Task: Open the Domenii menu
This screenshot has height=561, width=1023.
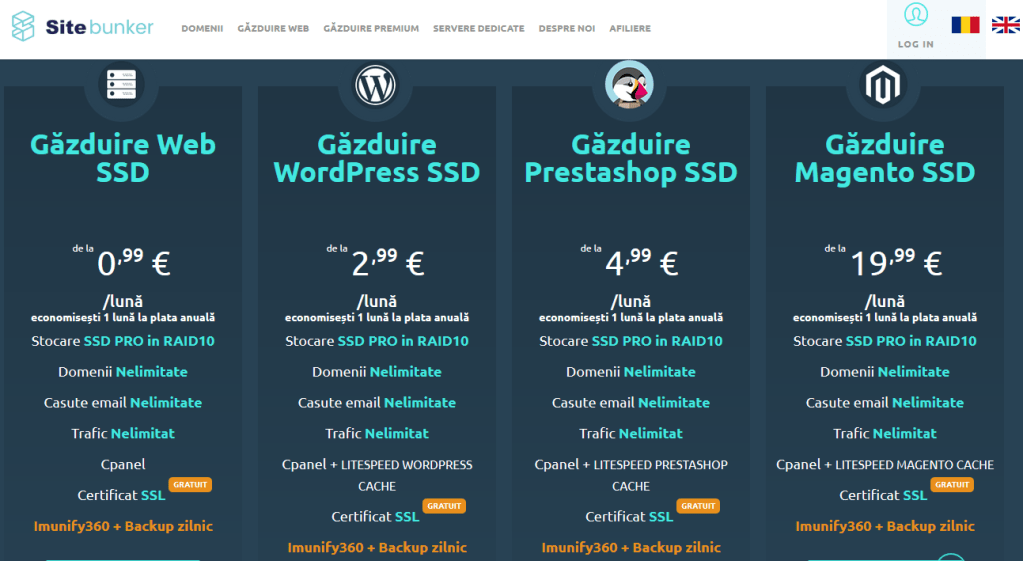Action: click(x=202, y=29)
